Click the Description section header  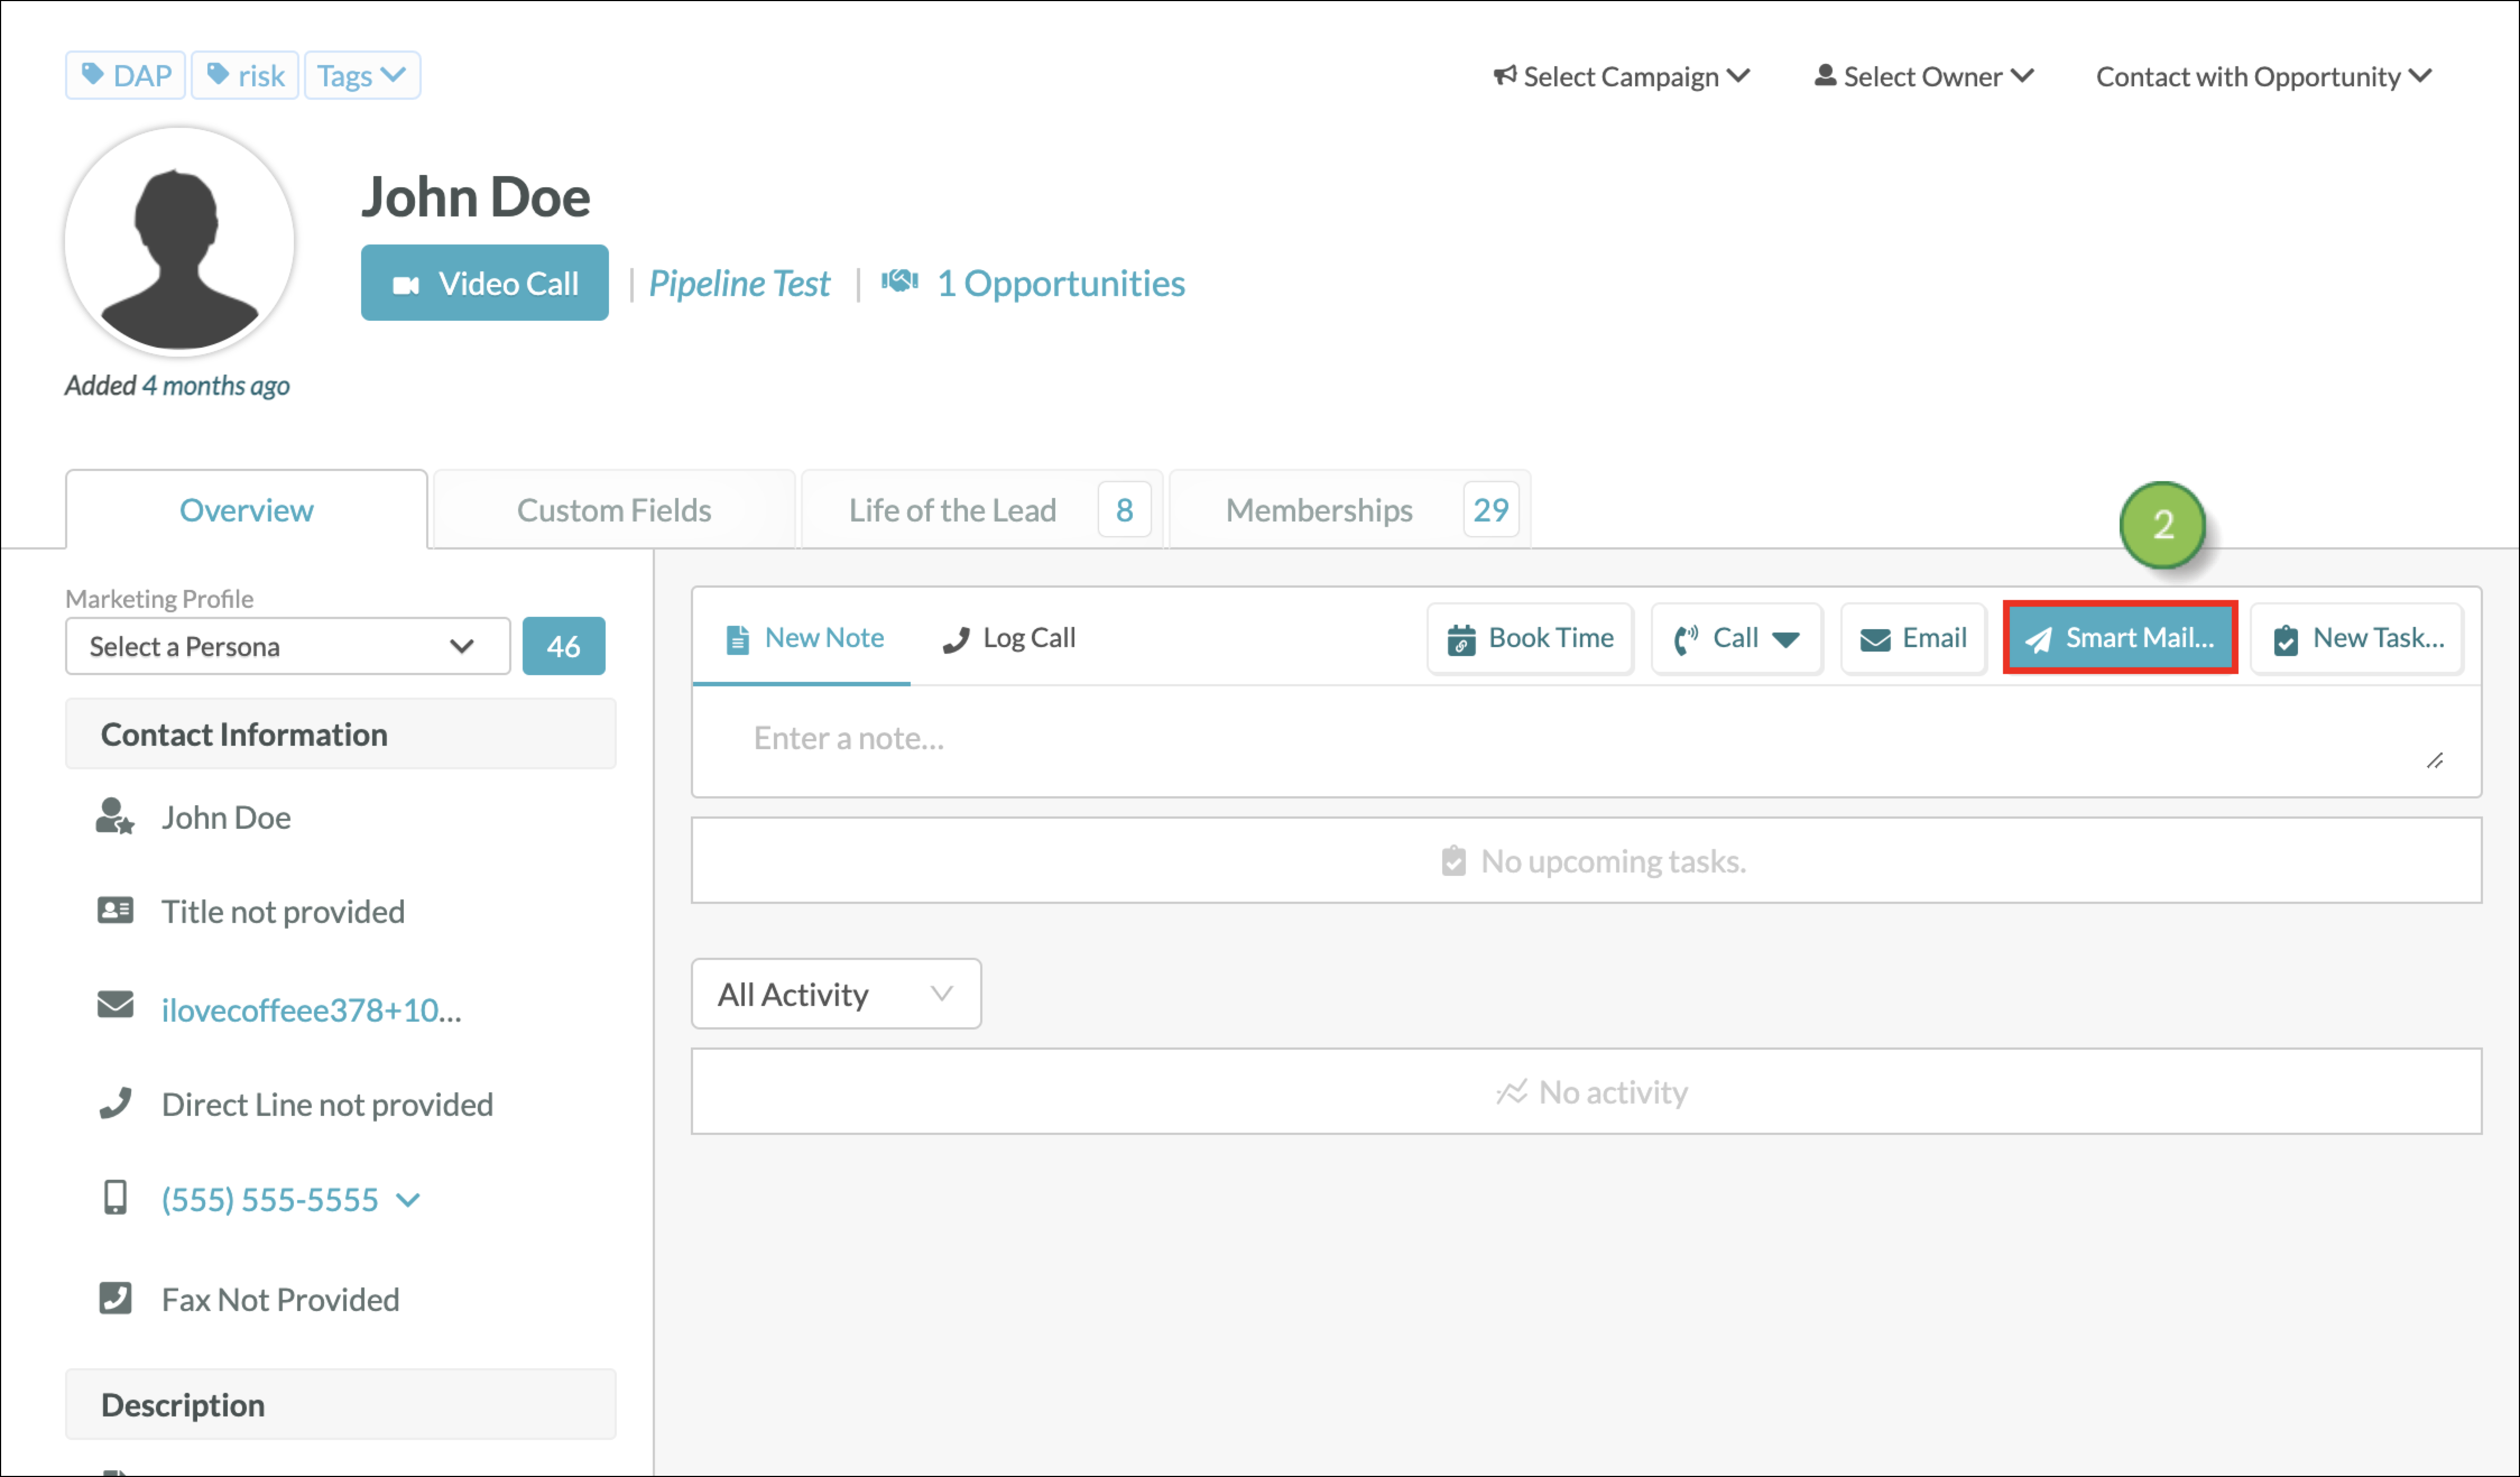tap(340, 1405)
